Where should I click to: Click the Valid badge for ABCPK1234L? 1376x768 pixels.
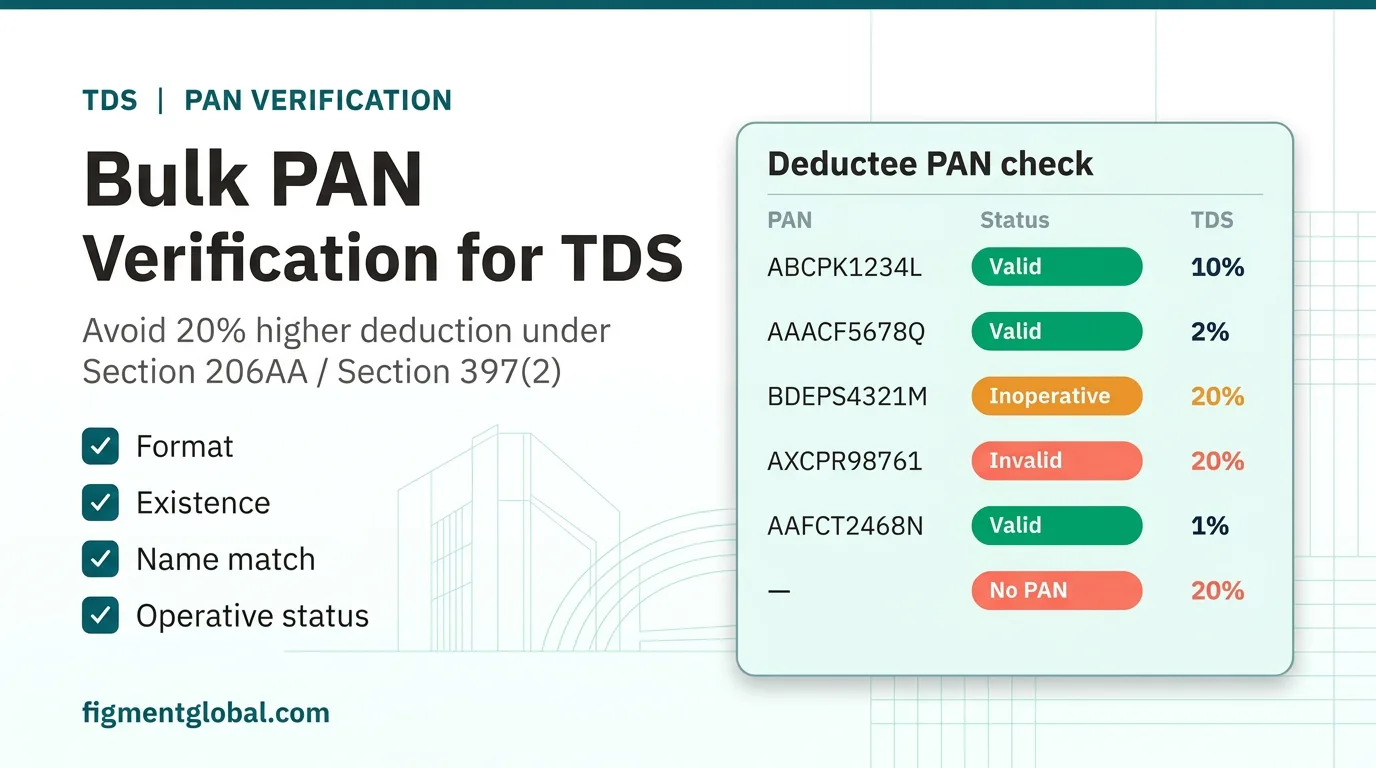tap(1056, 267)
